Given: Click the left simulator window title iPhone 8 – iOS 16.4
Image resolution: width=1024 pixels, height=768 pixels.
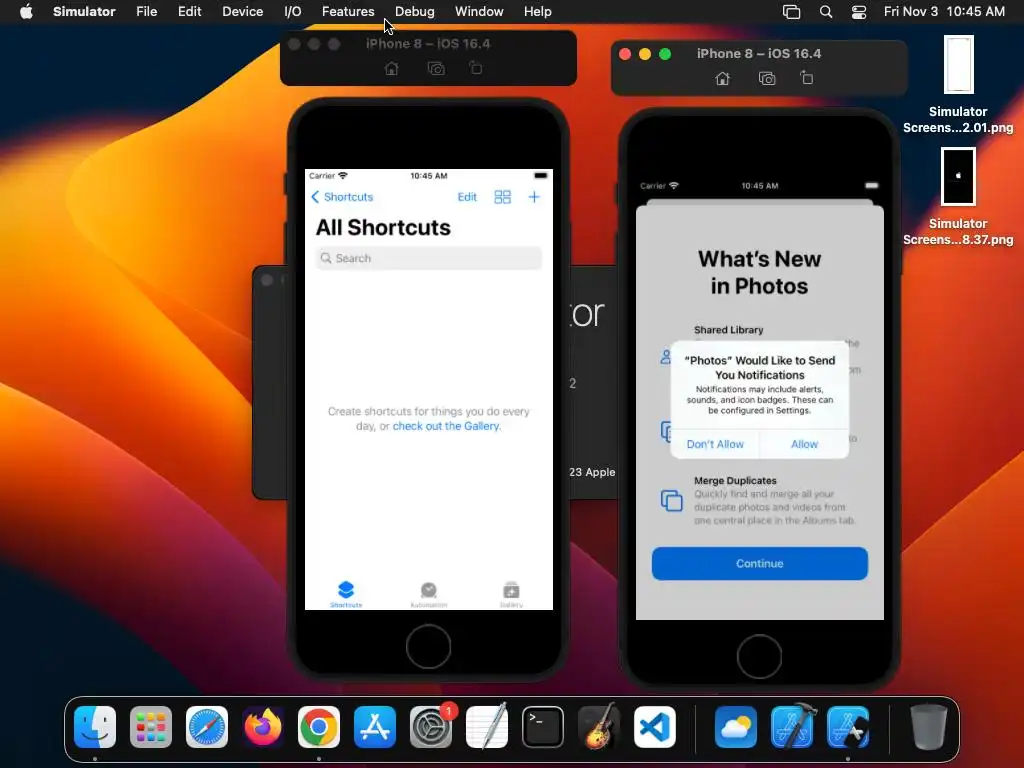Looking at the screenshot, I should pos(428,44).
